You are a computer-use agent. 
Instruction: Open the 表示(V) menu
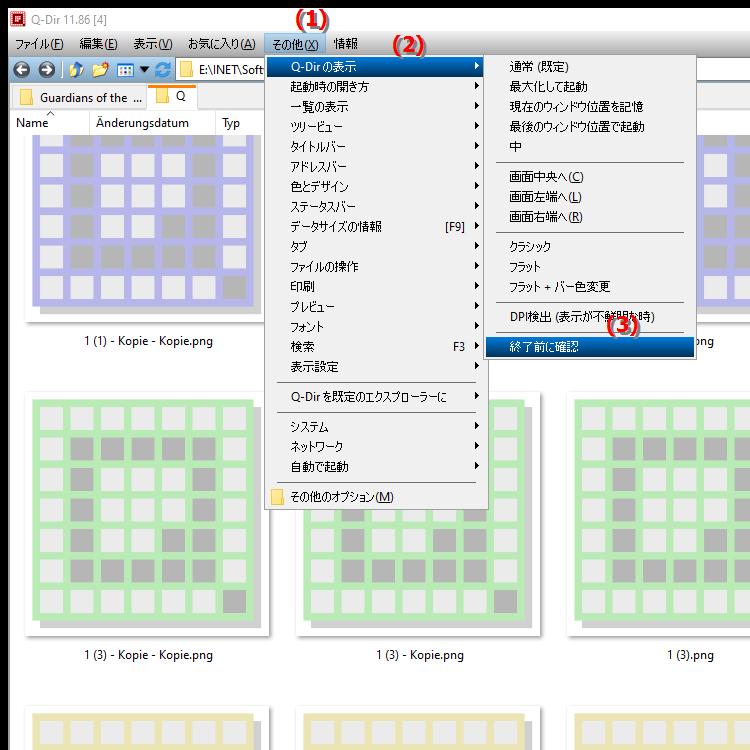[153, 44]
